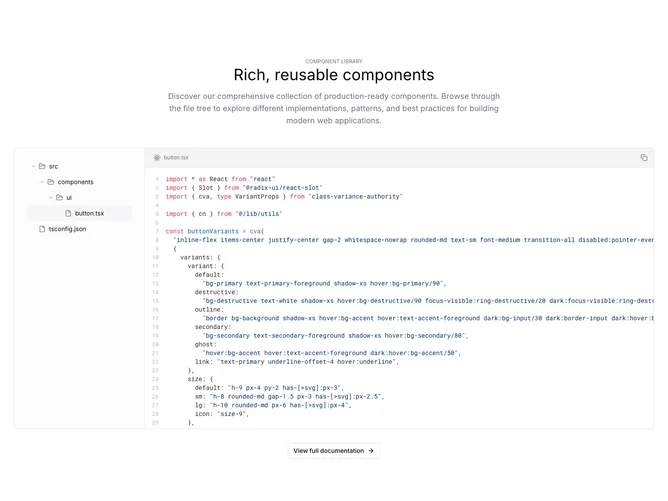Click the Rich, reusable components heading

point(334,75)
